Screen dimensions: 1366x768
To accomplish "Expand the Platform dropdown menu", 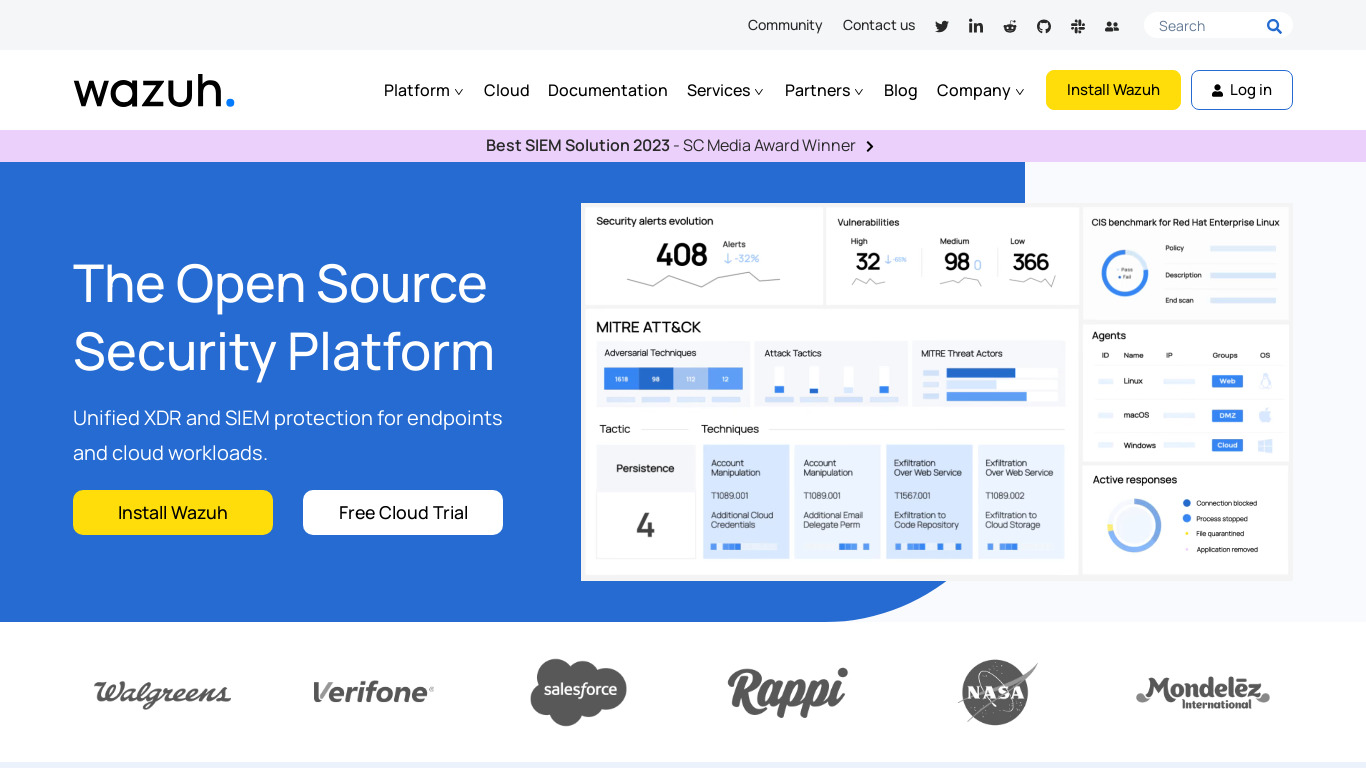I will (x=424, y=91).
